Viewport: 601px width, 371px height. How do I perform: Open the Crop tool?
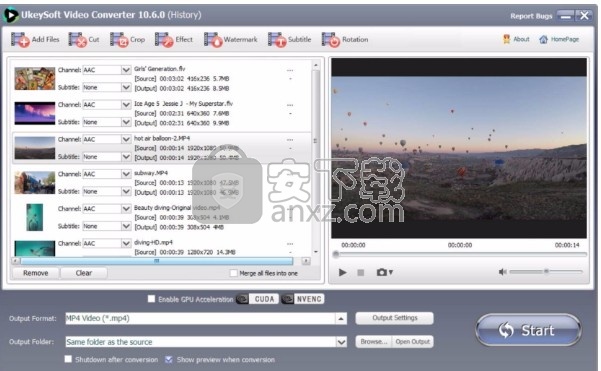127,39
